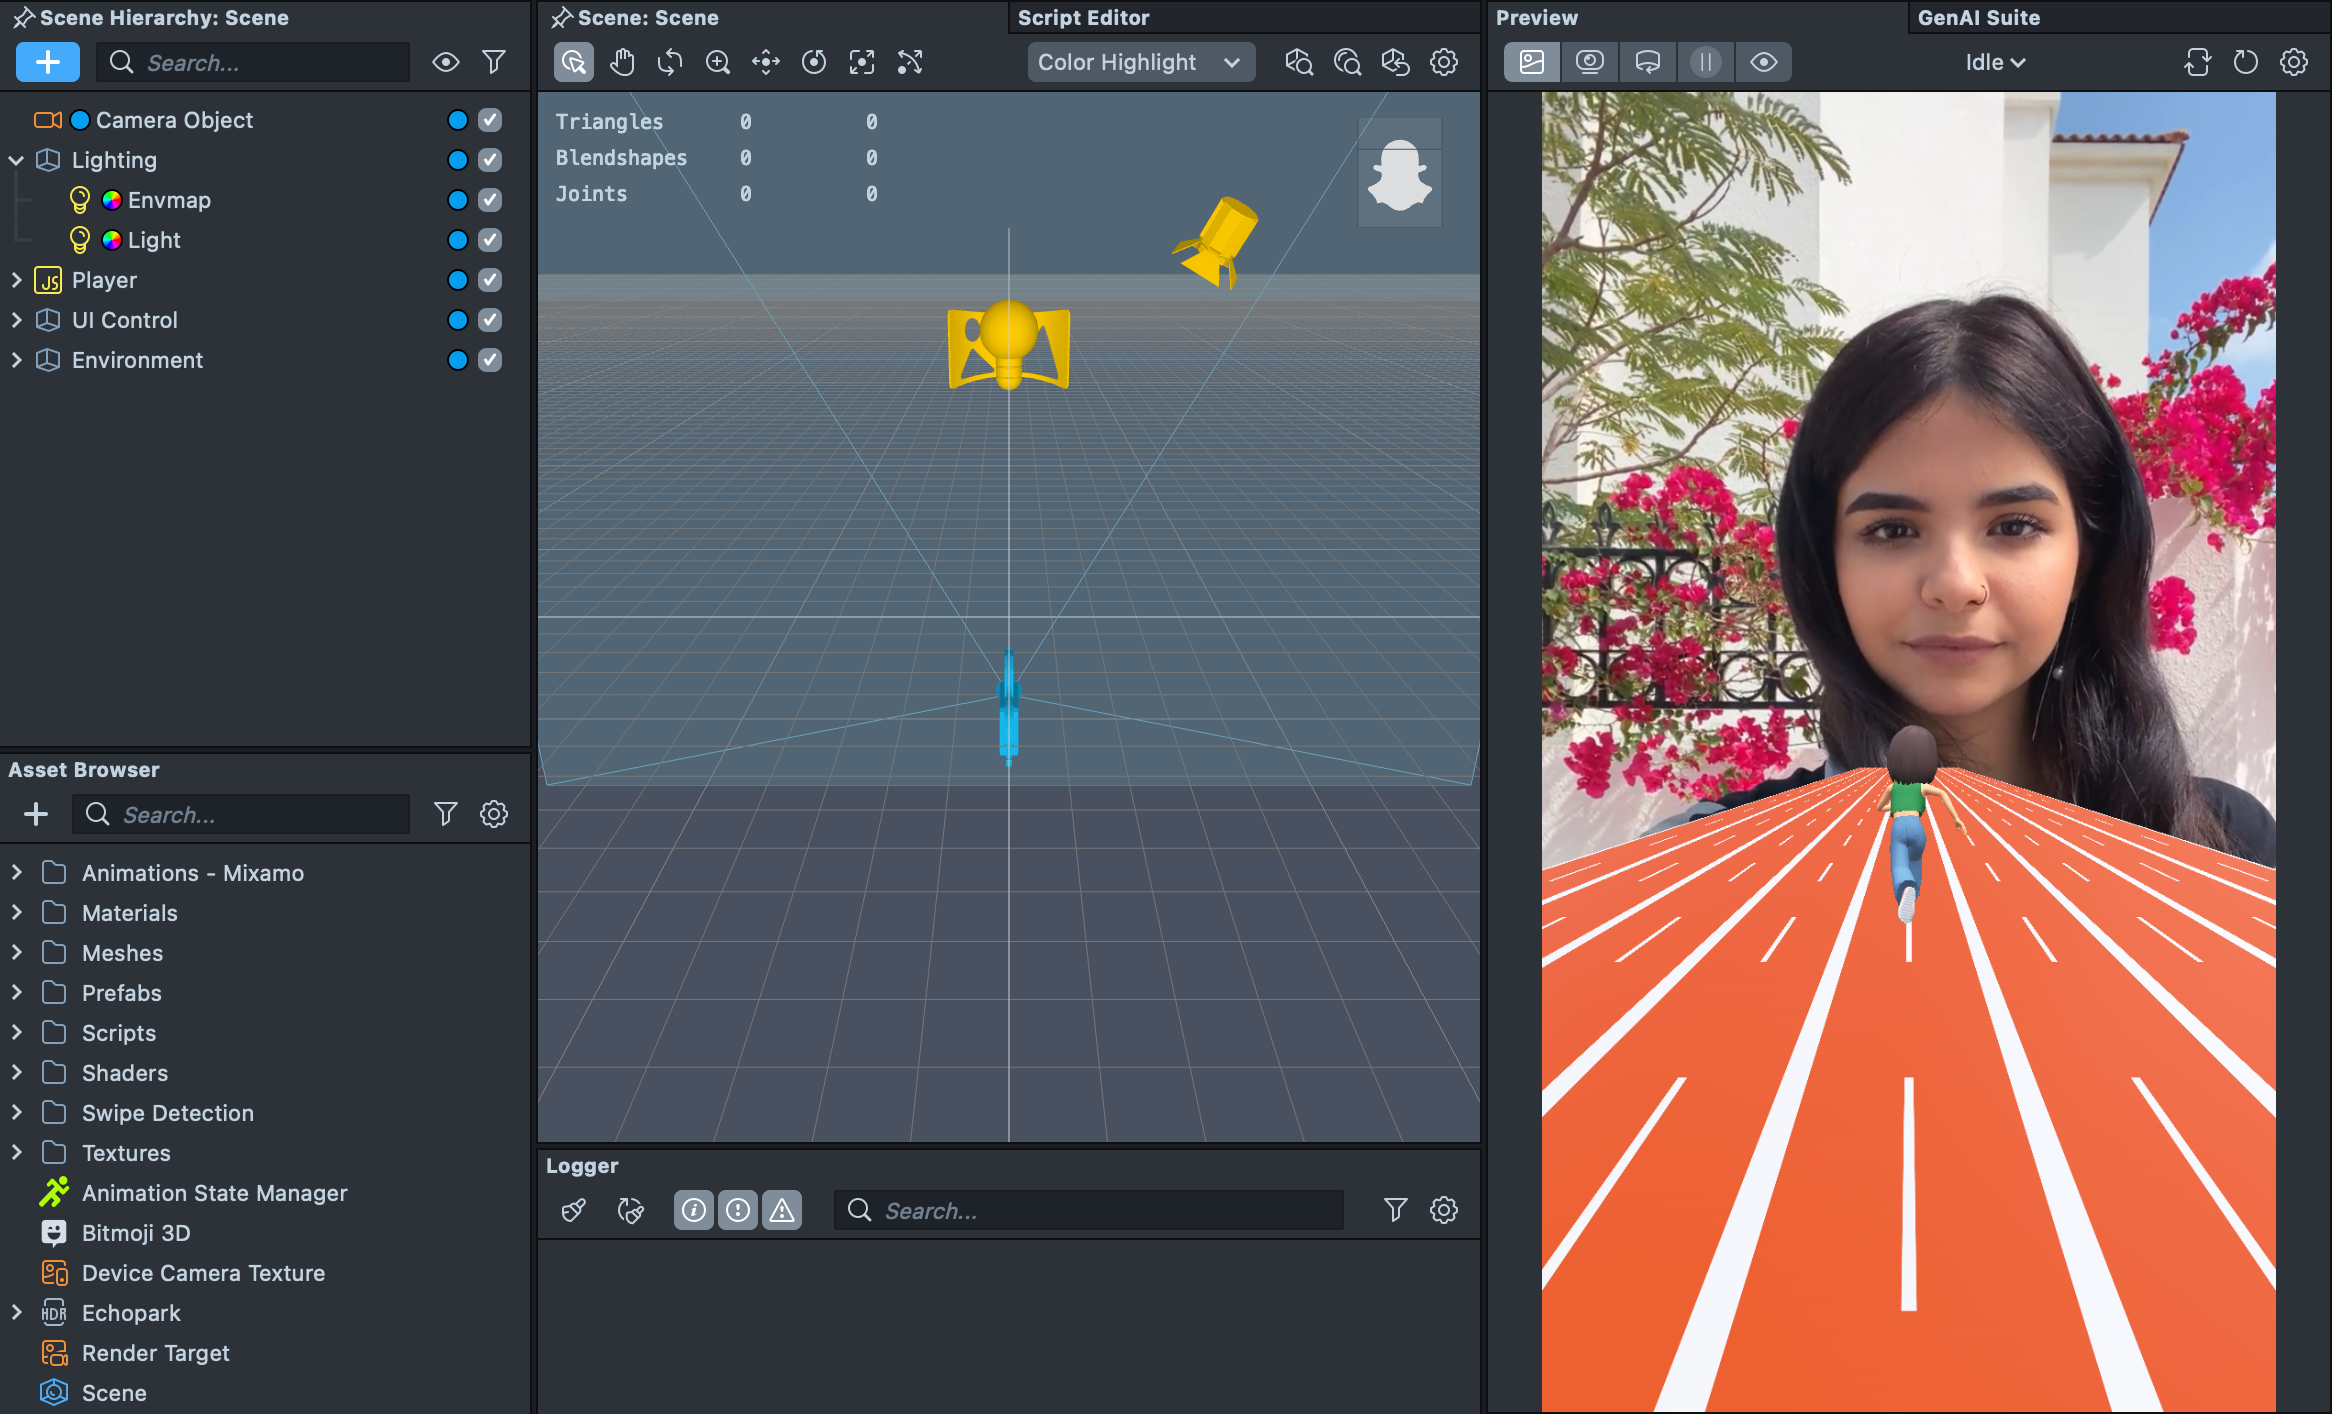2332x1414 pixels.
Task: Pause the Preview playback
Action: click(x=1706, y=62)
